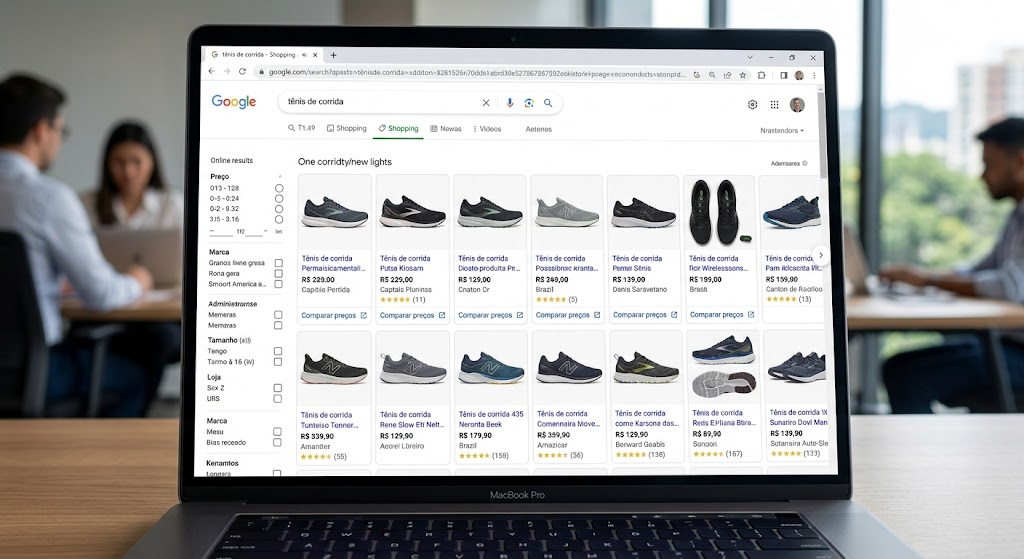The width and height of the screenshot is (1024, 559).
Task: Submit search using the magnifier icon
Action: coord(548,103)
